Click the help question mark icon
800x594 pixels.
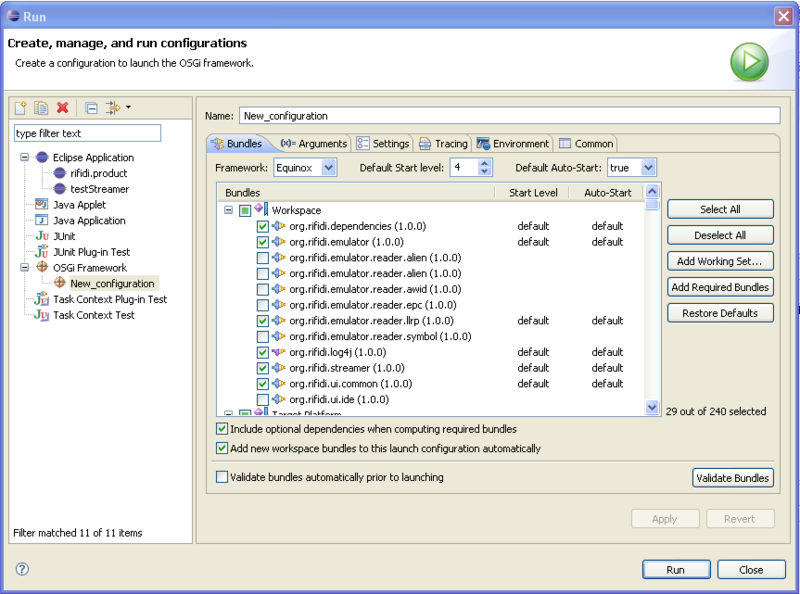[x=22, y=569]
